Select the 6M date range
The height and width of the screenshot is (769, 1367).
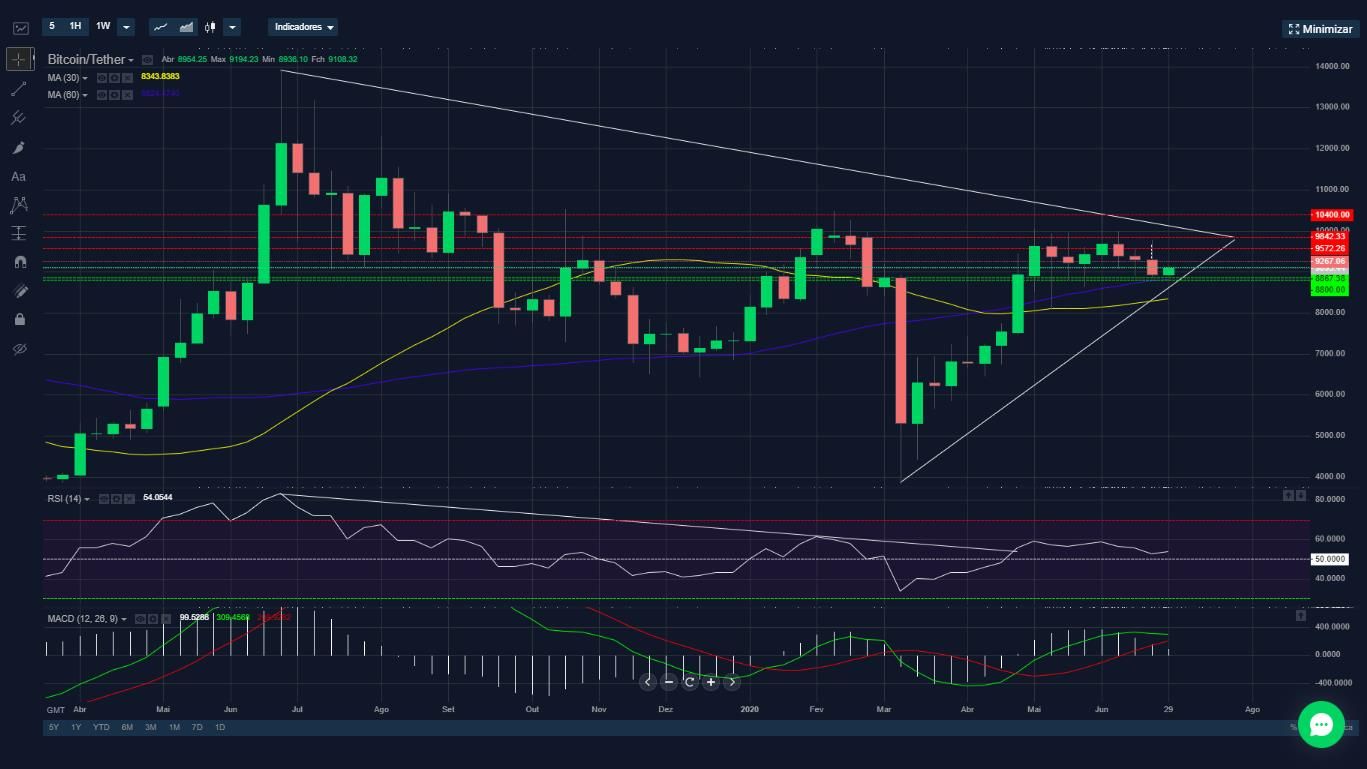(127, 727)
